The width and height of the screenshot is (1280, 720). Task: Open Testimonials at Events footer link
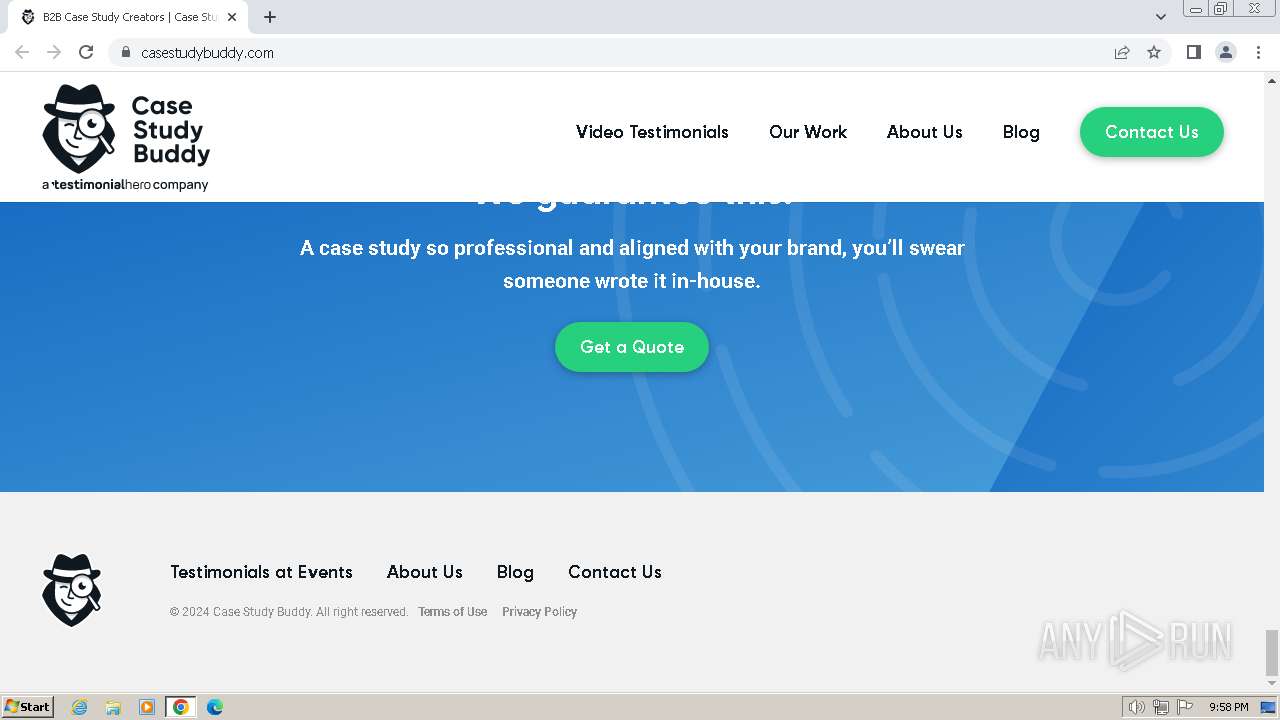(261, 572)
